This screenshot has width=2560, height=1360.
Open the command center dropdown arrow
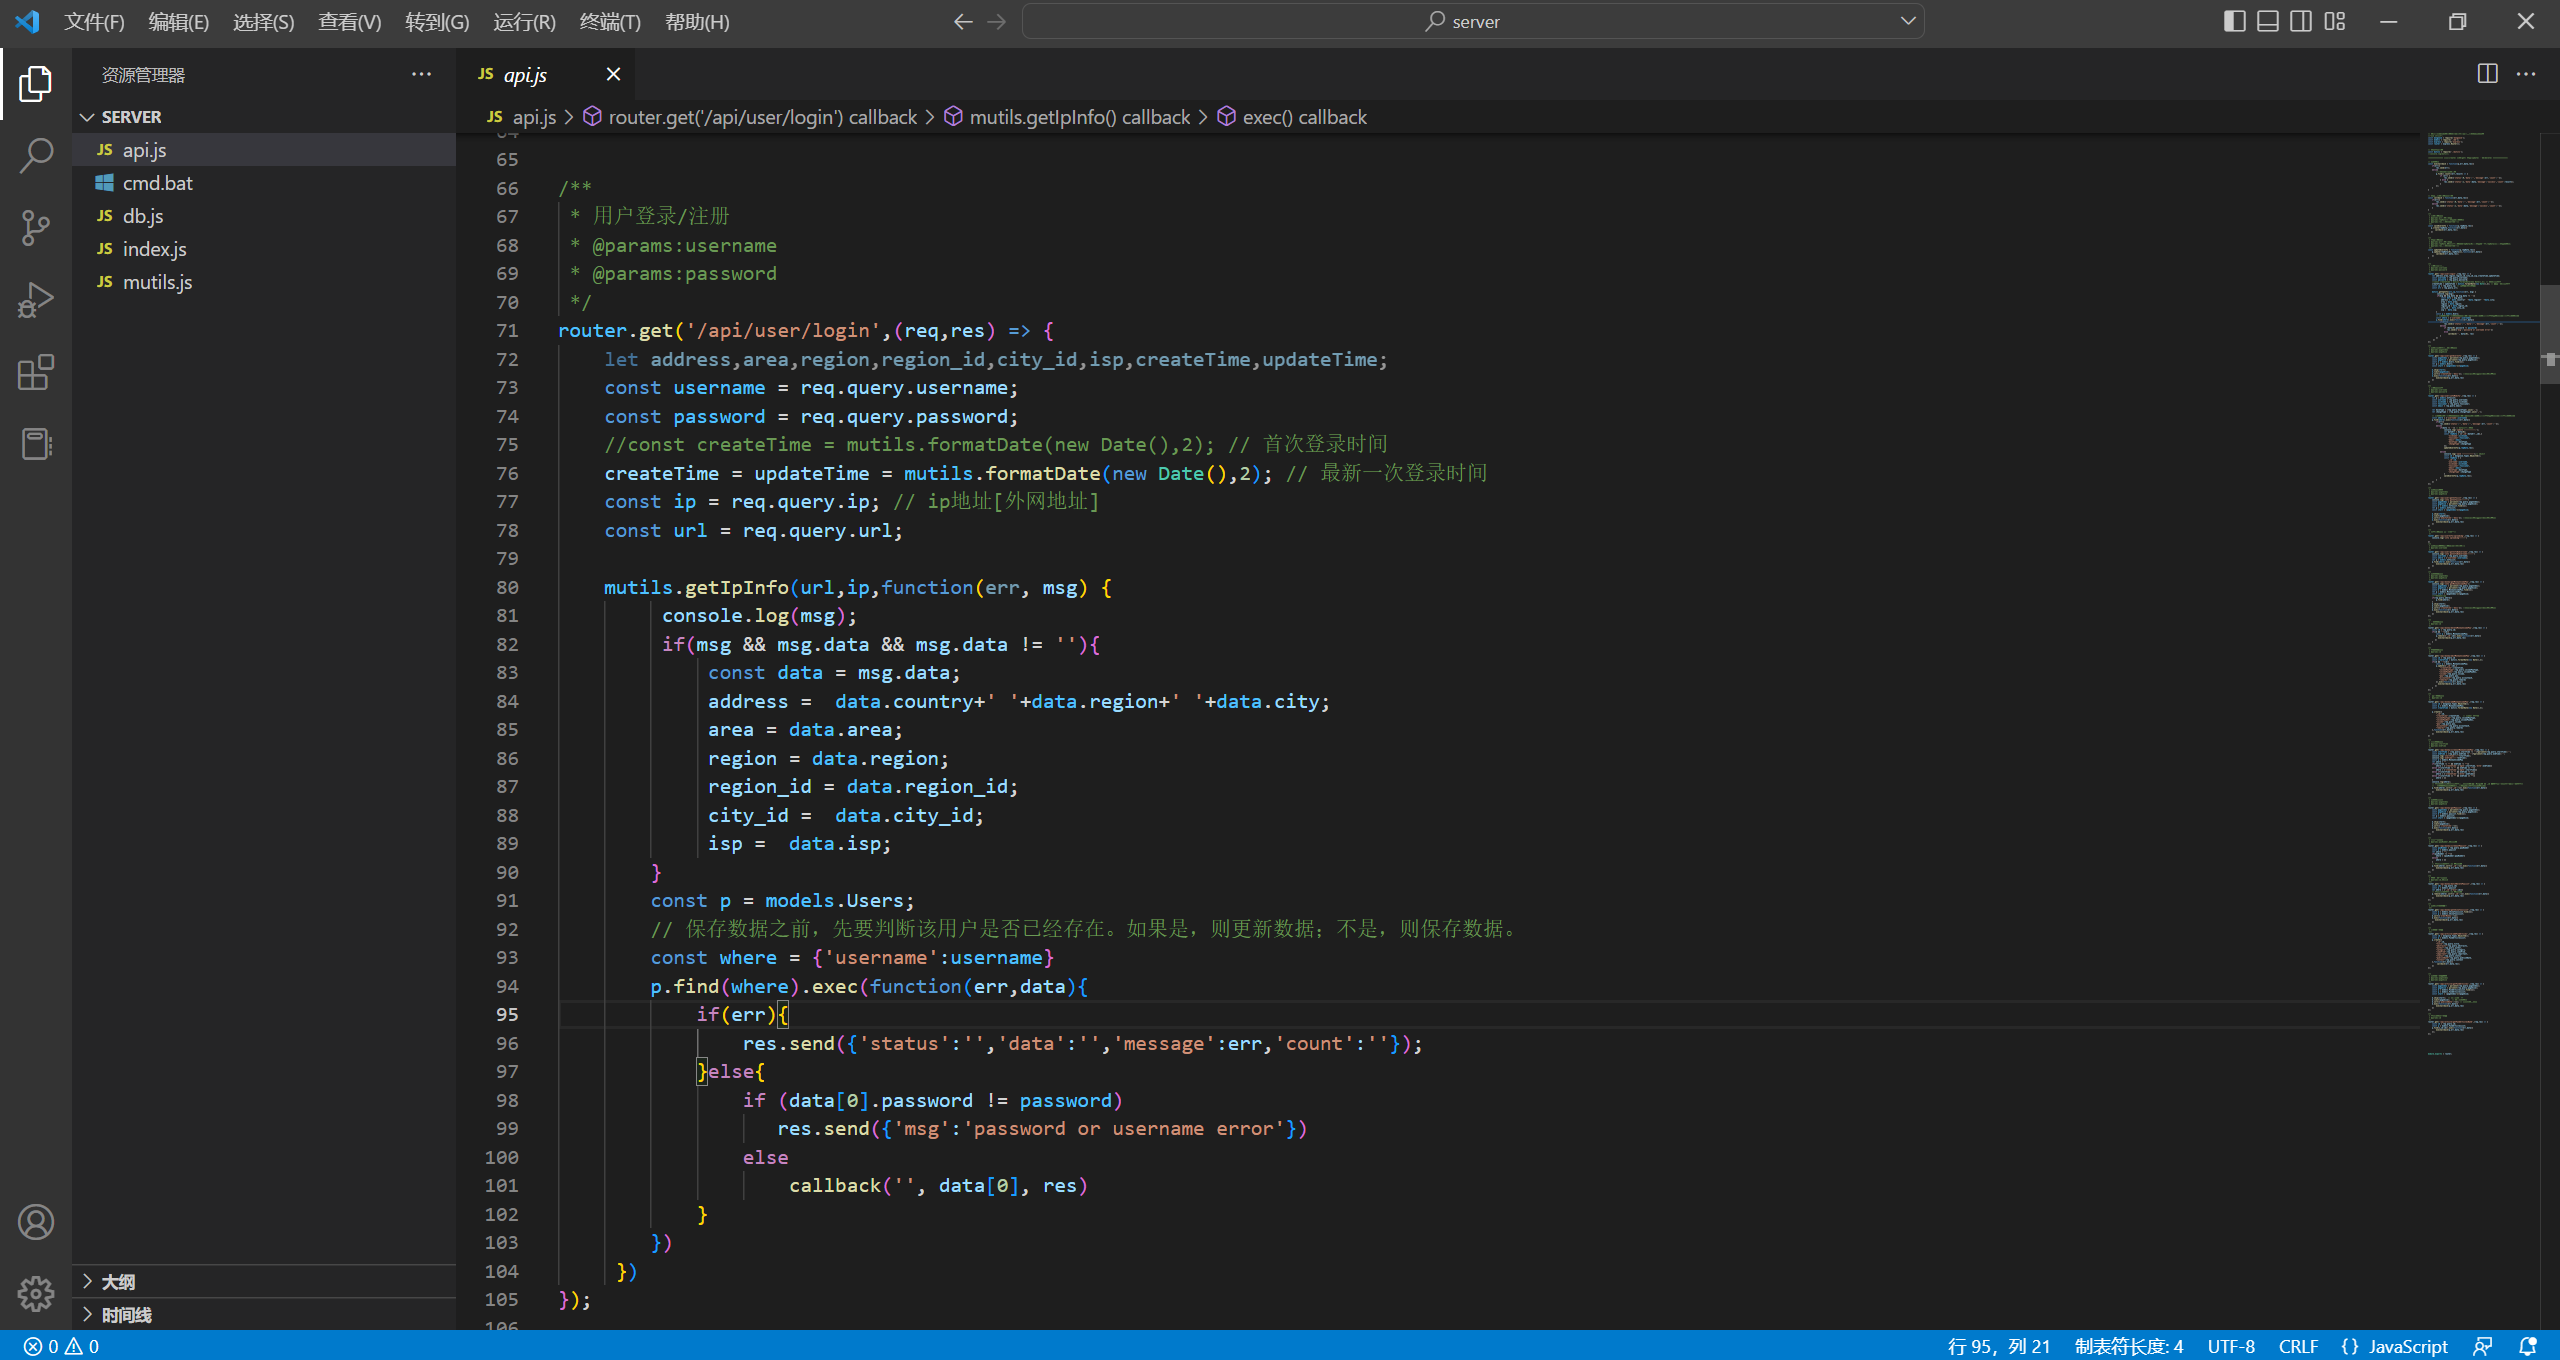click(1908, 21)
